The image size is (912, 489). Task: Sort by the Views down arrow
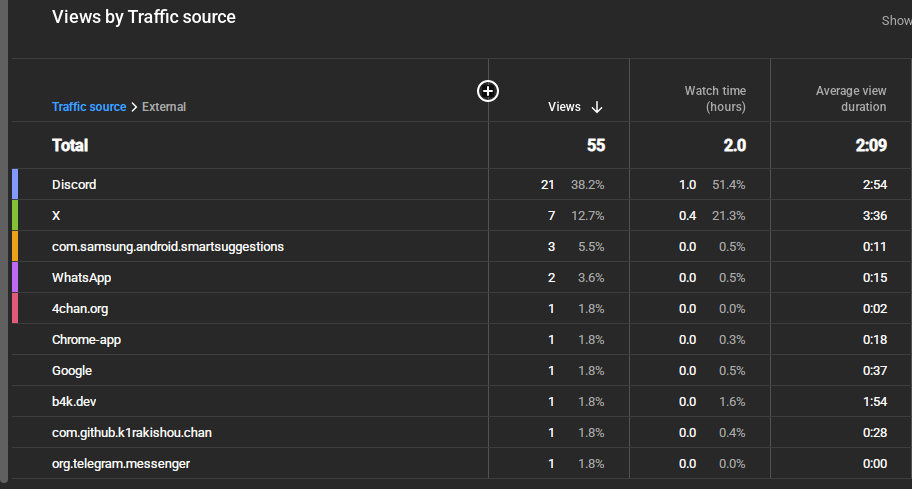597,107
